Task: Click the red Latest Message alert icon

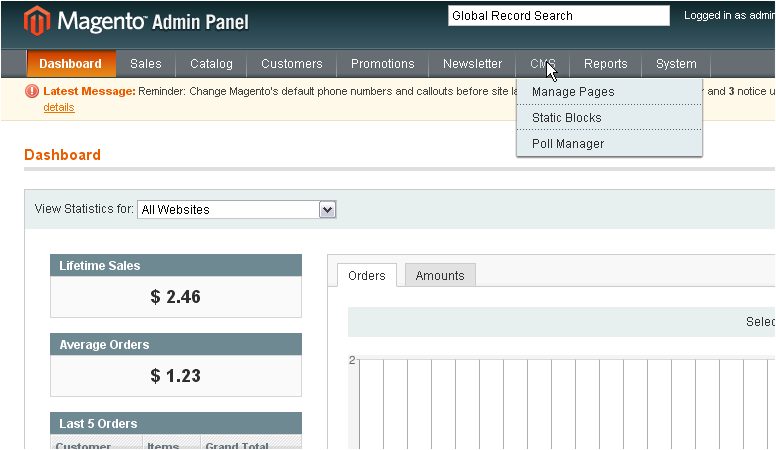Action: [33, 91]
